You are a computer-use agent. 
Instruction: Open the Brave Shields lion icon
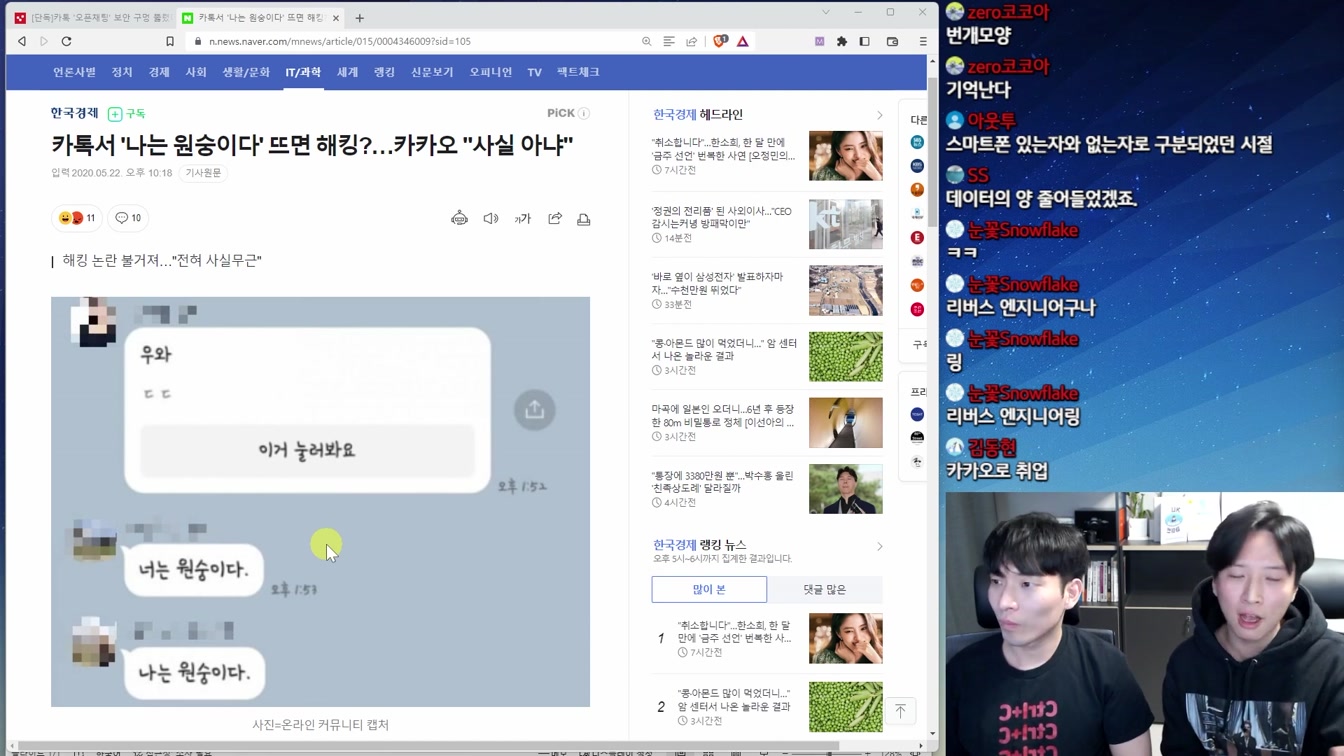pyautogui.click(x=720, y=41)
